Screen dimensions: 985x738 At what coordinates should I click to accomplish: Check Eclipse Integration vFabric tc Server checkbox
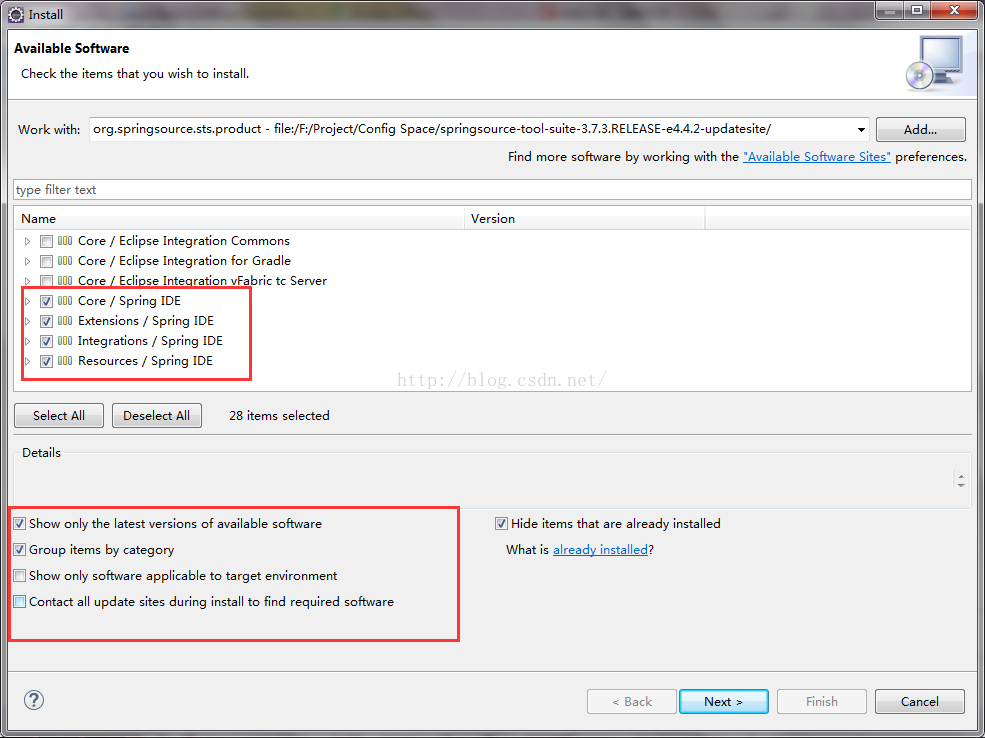46,281
